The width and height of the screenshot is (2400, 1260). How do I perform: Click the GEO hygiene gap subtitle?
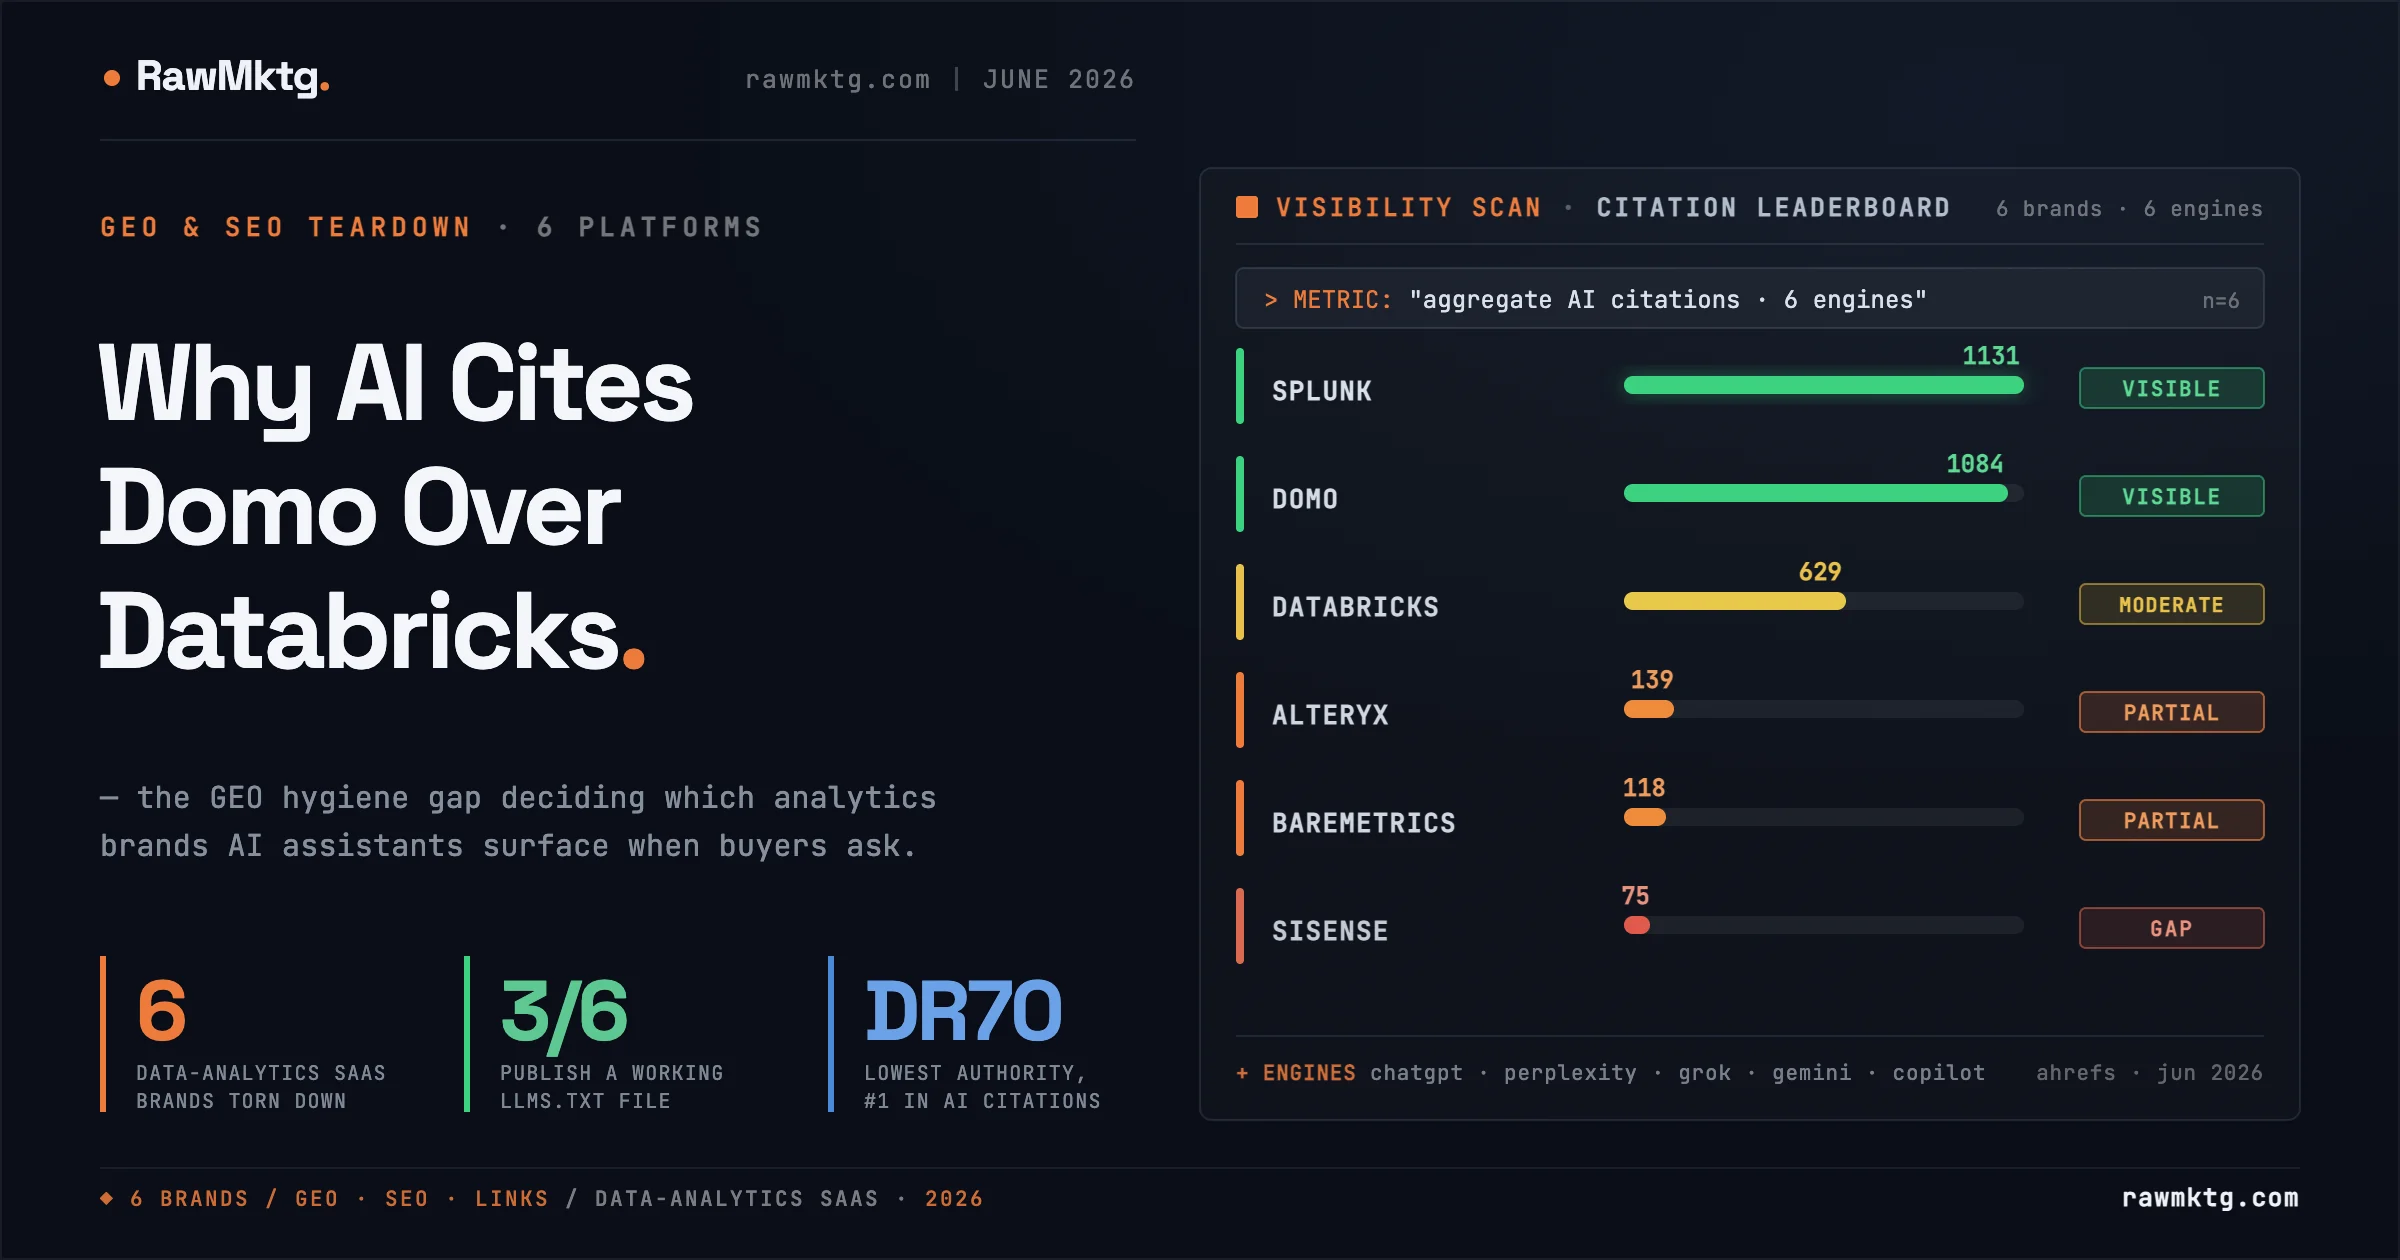[518, 821]
